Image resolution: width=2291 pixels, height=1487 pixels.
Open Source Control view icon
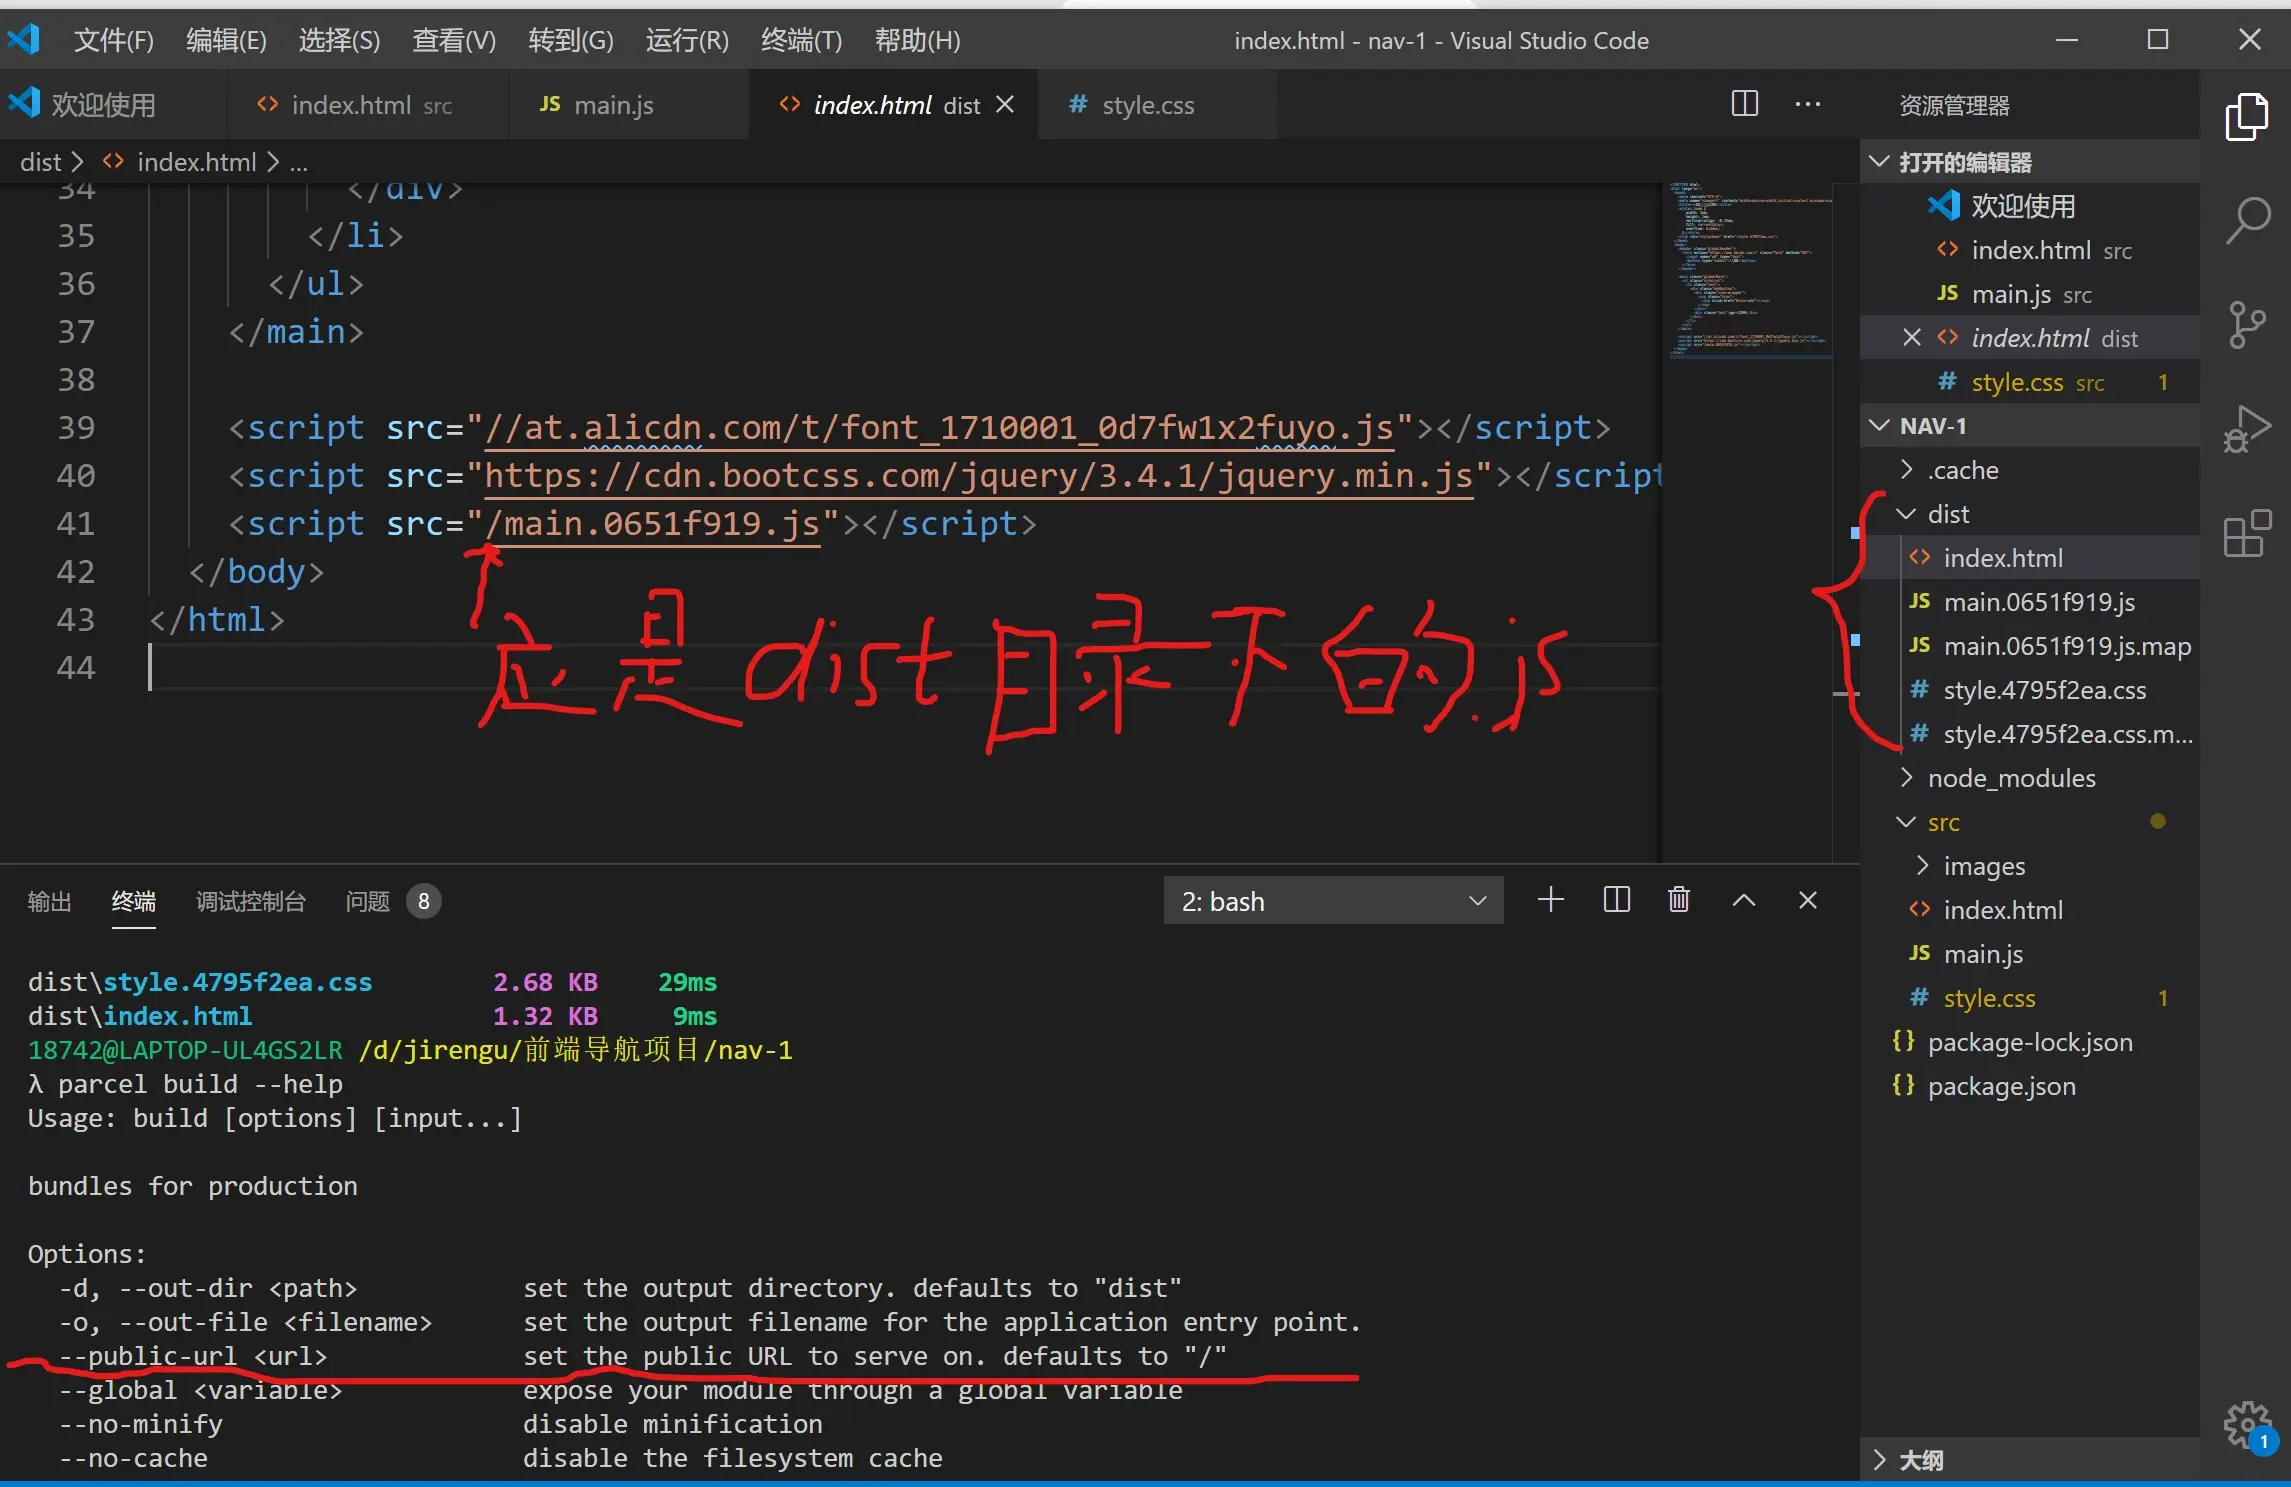point(2247,324)
